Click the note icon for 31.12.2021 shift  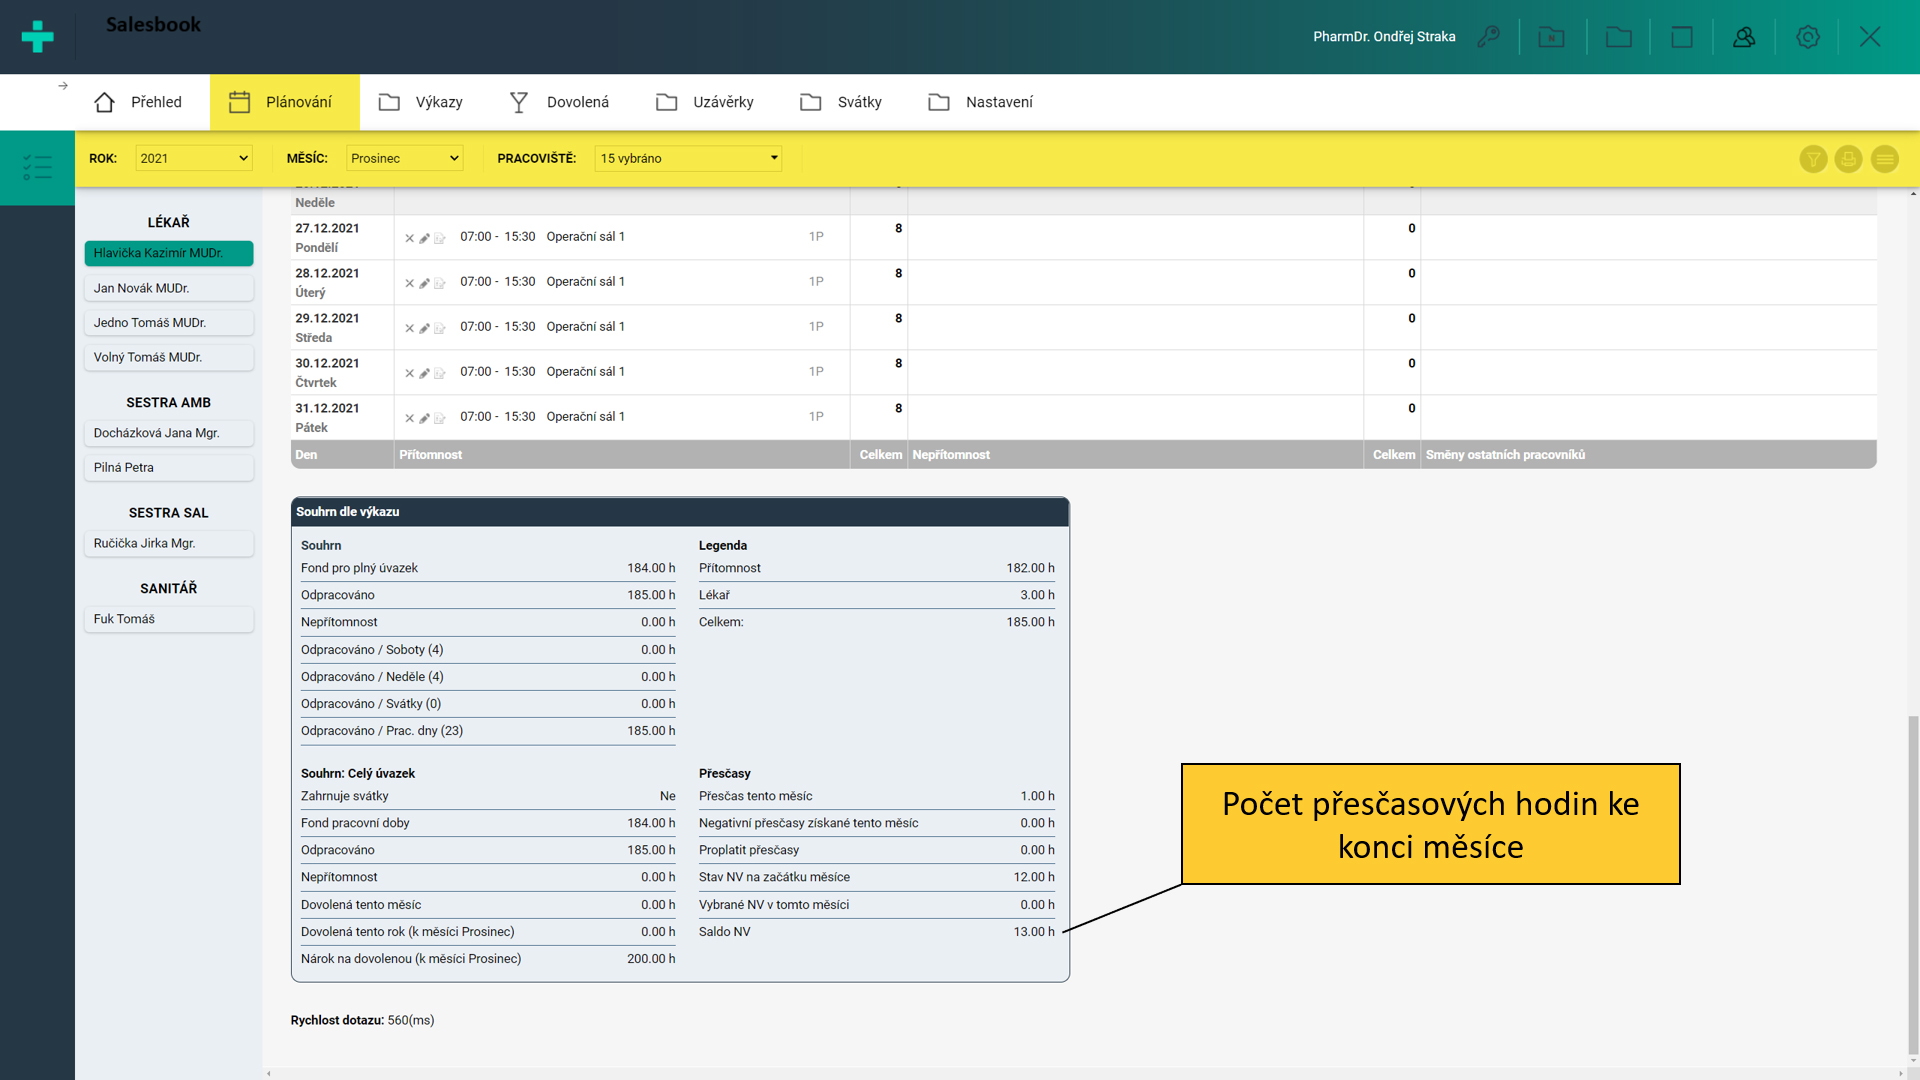(x=439, y=418)
